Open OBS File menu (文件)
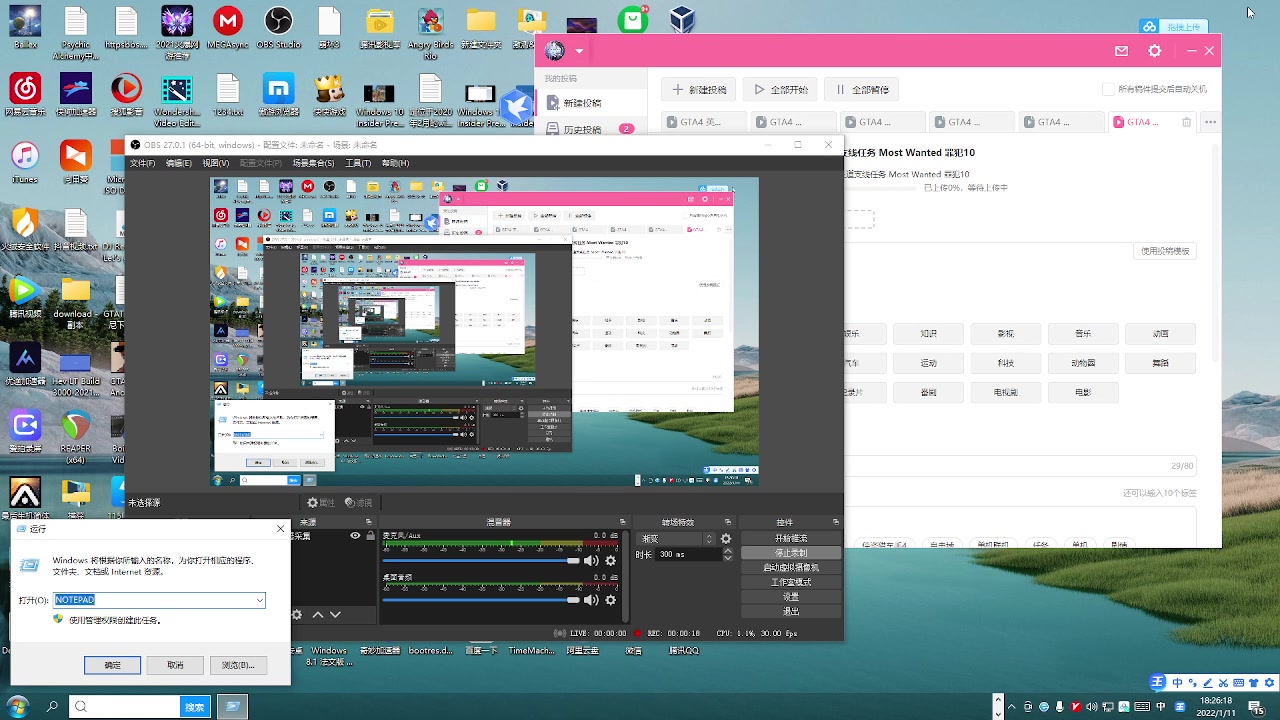1280x720 pixels. [142, 163]
